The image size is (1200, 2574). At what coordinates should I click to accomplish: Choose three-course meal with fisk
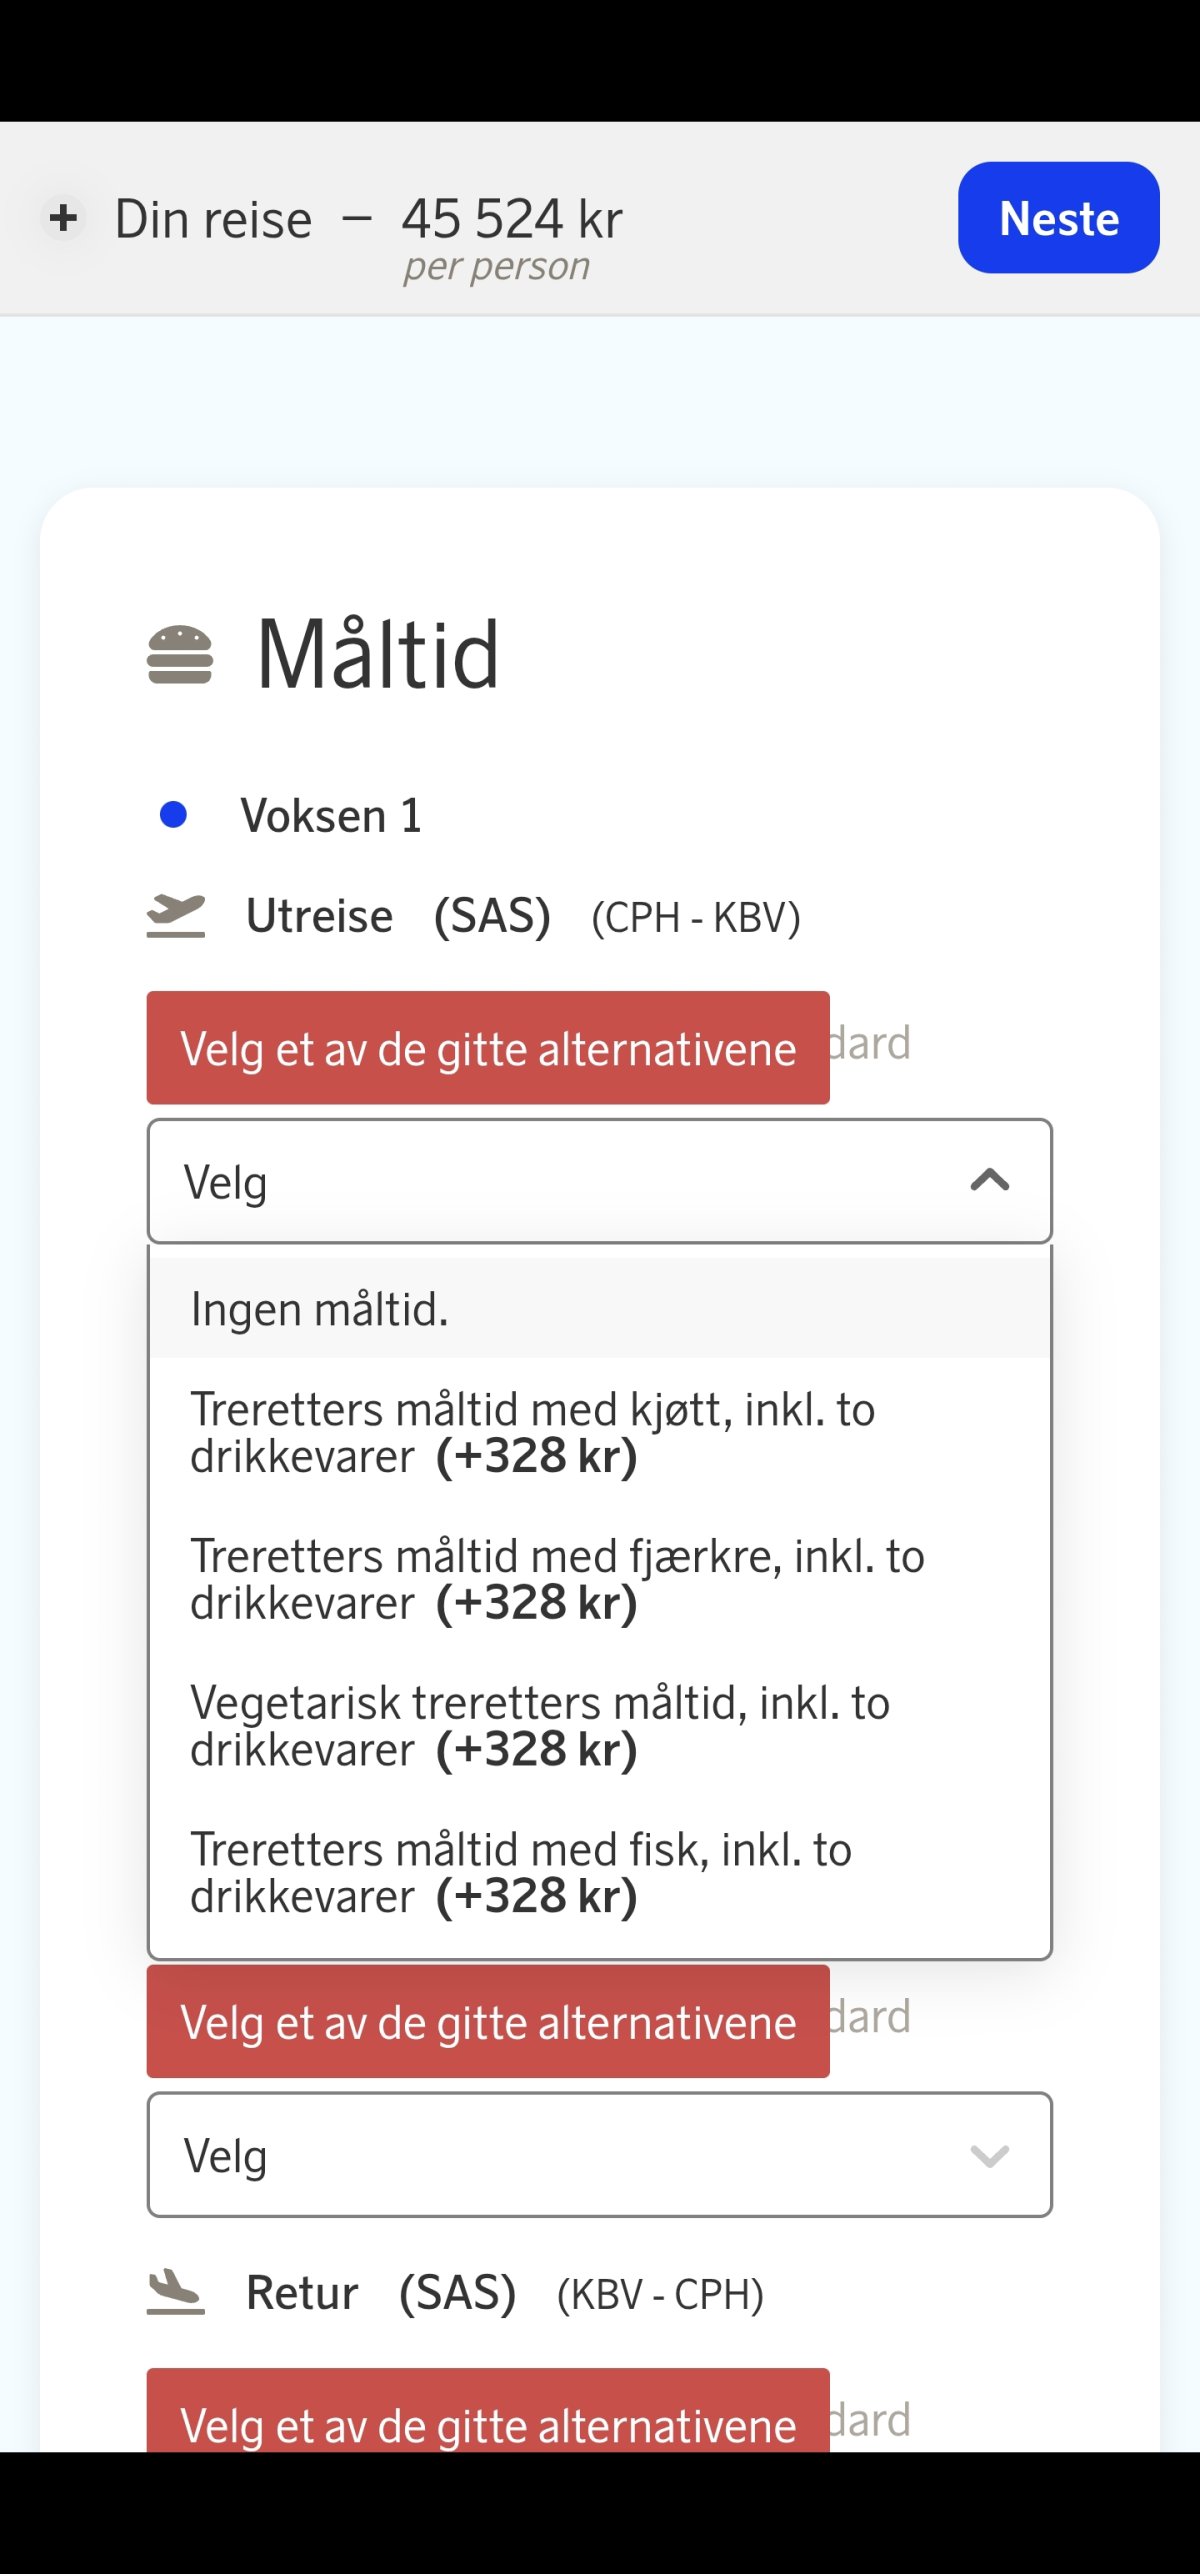point(520,1872)
